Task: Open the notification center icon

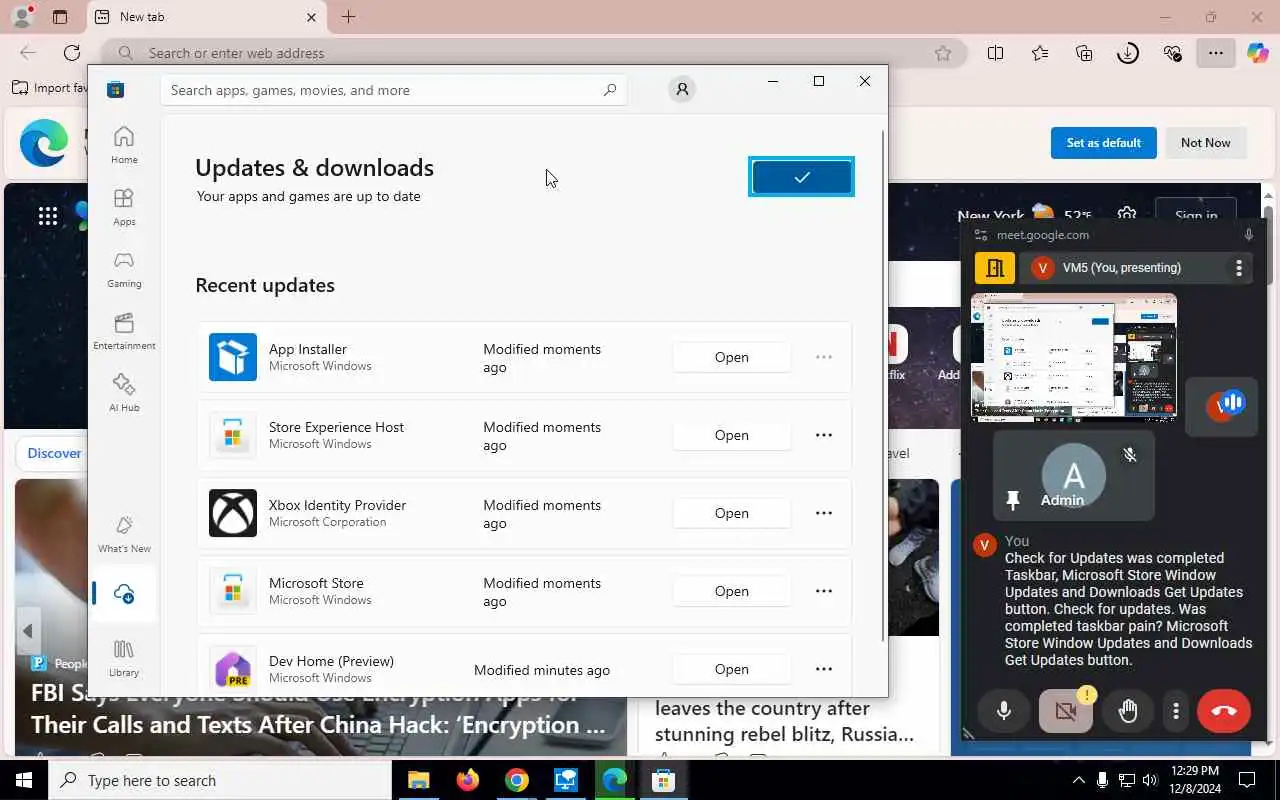Action: (x=1247, y=780)
